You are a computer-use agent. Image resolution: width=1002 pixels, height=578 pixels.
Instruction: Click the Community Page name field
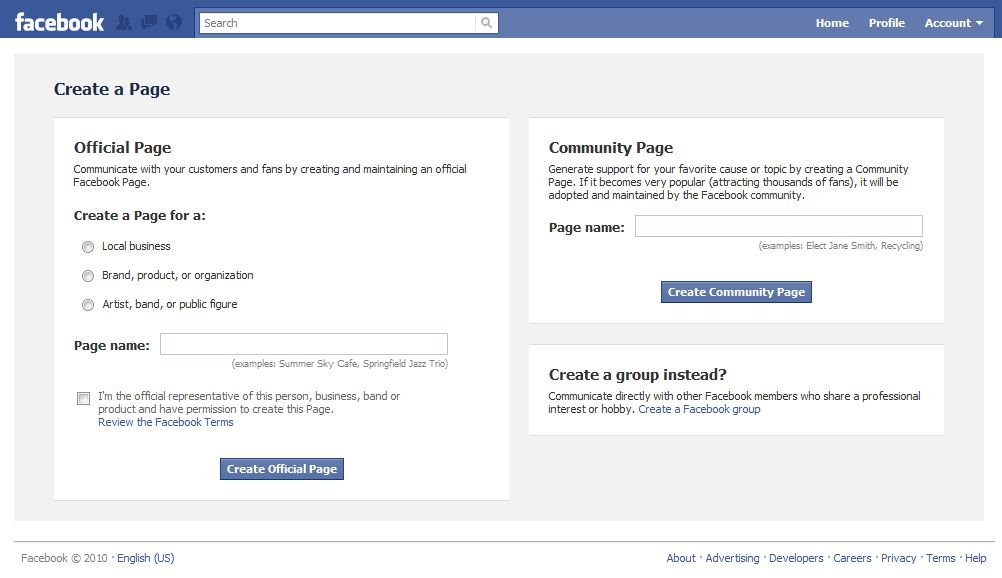(x=779, y=225)
